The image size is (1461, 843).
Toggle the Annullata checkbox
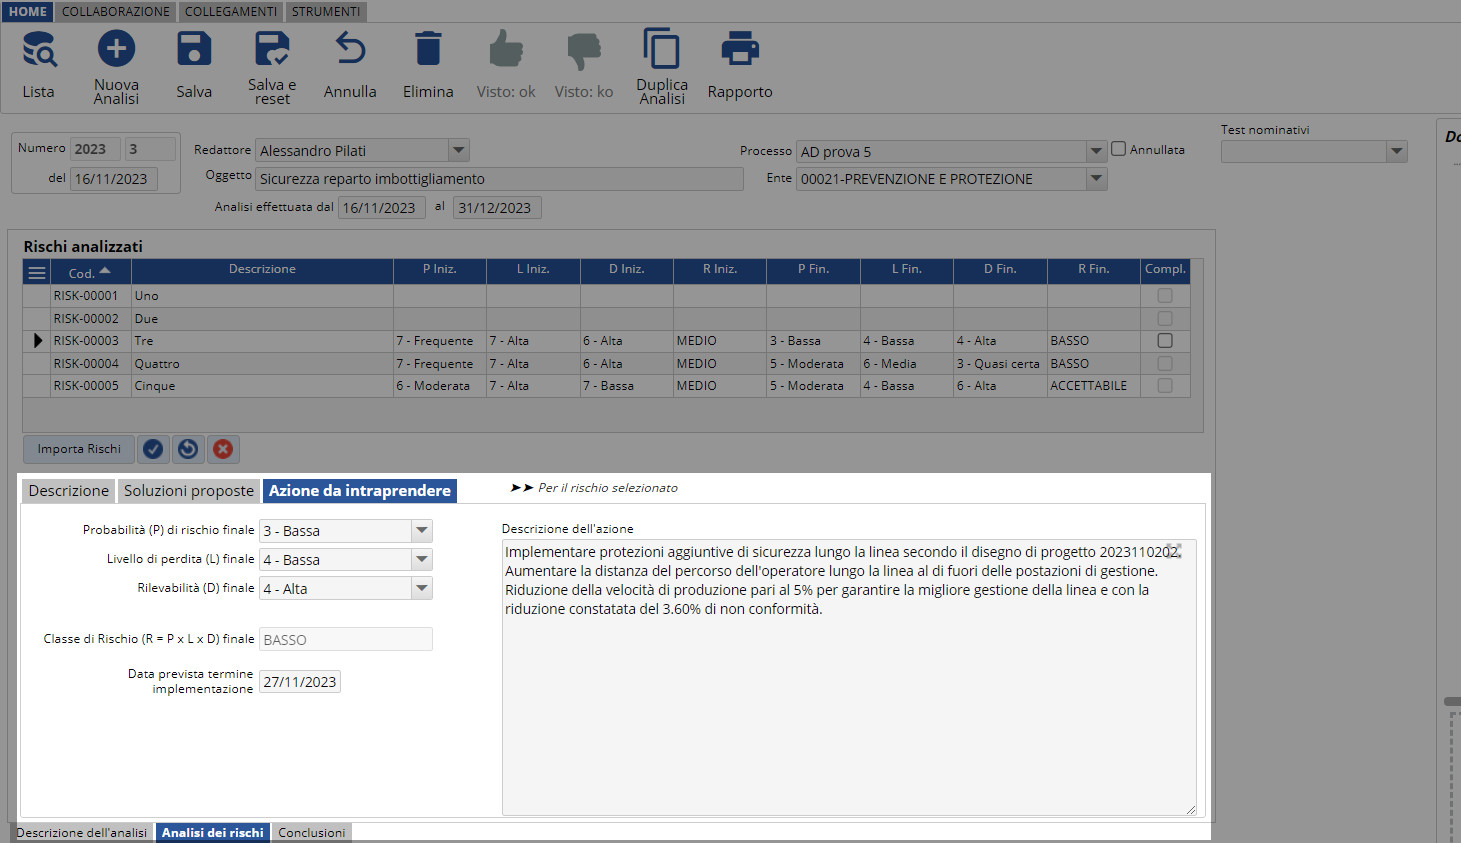1119,149
